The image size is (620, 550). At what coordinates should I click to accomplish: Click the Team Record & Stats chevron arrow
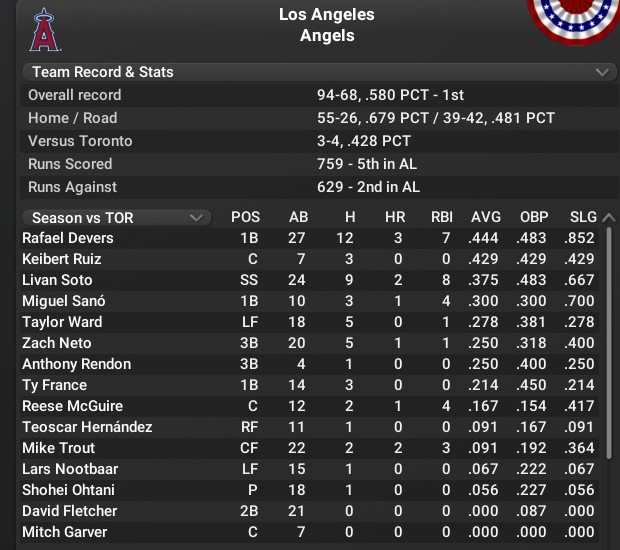pos(601,72)
